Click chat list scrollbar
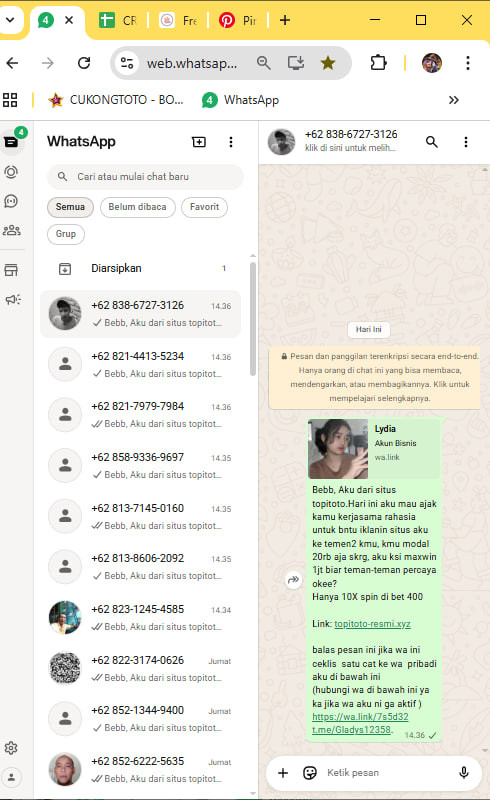 click(x=253, y=319)
